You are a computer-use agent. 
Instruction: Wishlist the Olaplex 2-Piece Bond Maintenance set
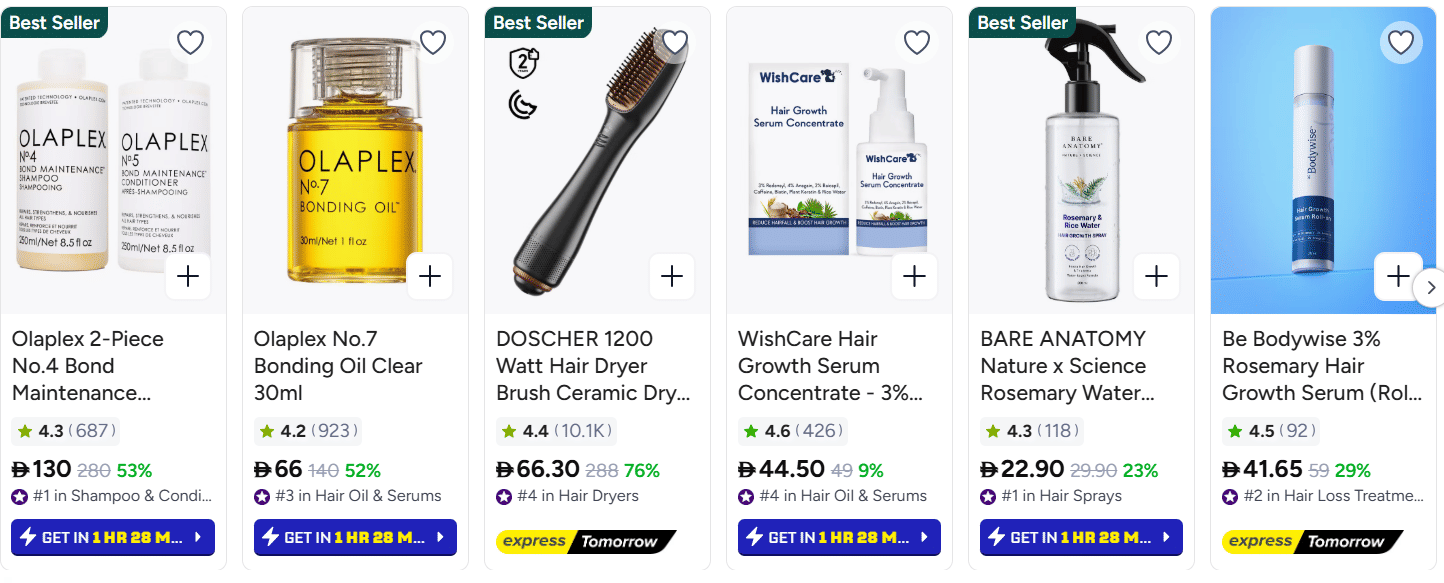click(190, 42)
